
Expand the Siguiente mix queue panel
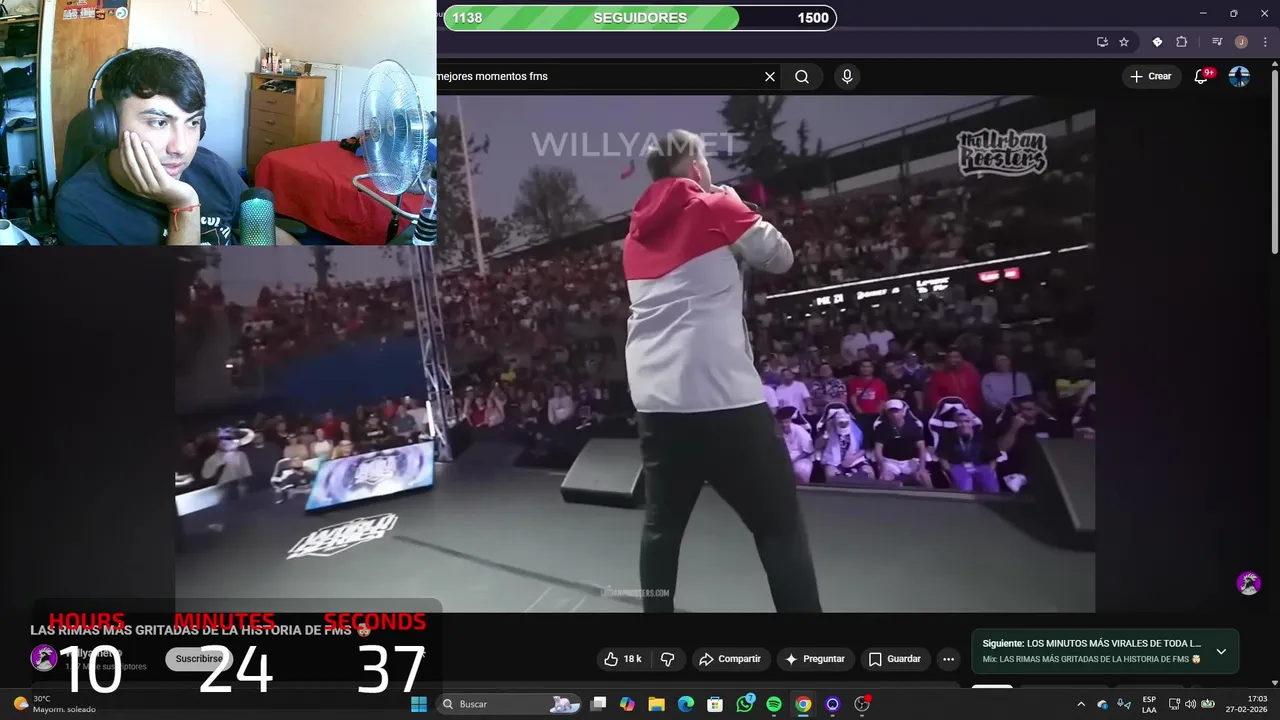[1221, 651]
